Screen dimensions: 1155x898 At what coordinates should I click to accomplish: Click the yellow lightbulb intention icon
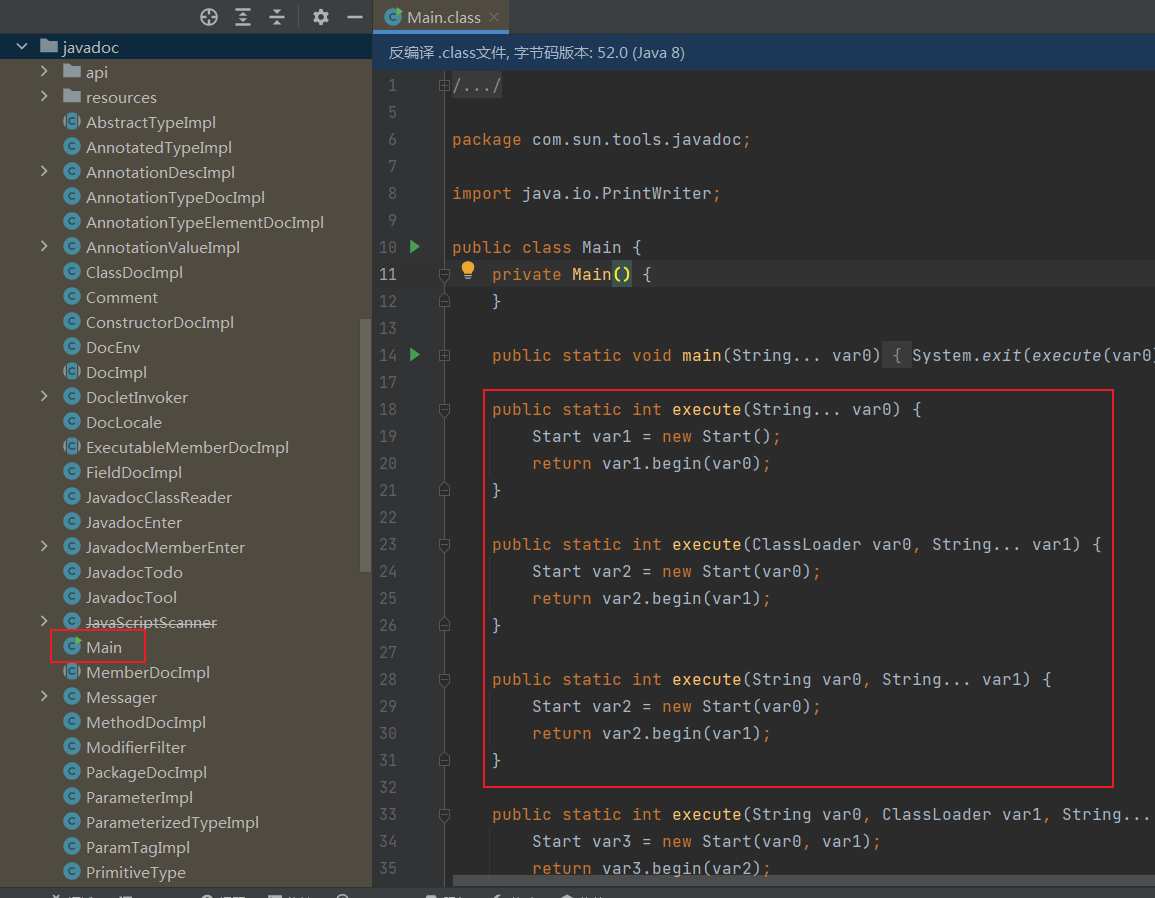click(x=467, y=271)
